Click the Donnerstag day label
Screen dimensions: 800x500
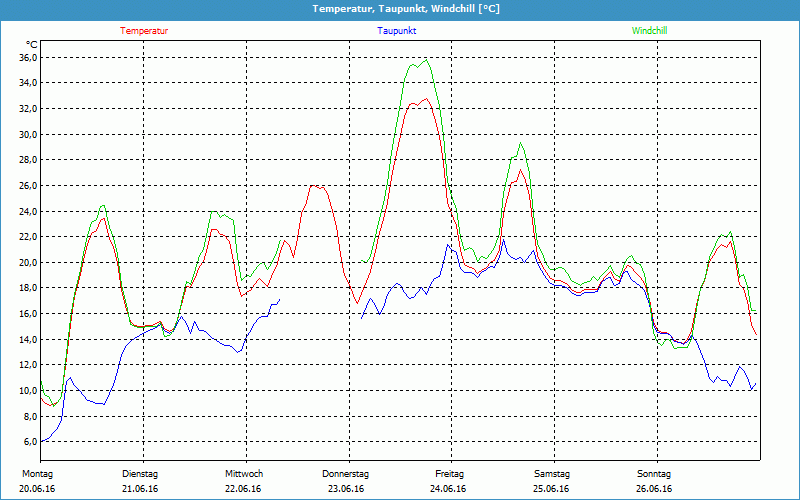pyautogui.click(x=345, y=474)
